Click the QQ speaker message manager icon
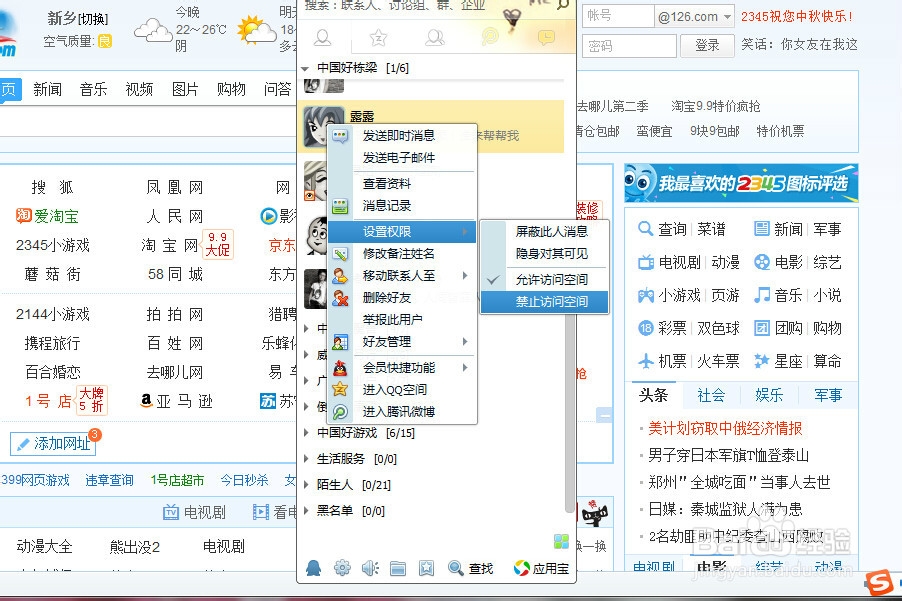 tap(370, 568)
